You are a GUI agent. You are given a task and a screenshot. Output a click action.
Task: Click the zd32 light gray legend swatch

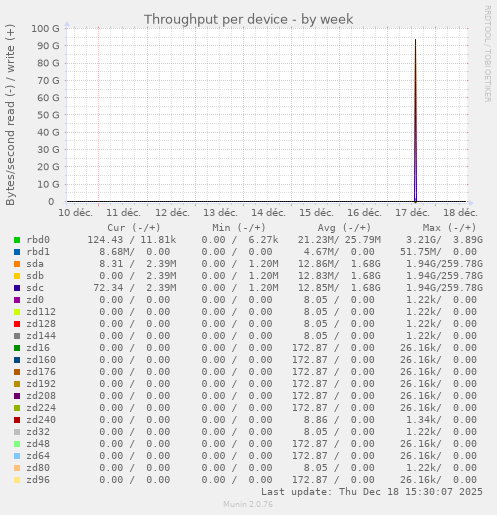(x=17, y=432)
